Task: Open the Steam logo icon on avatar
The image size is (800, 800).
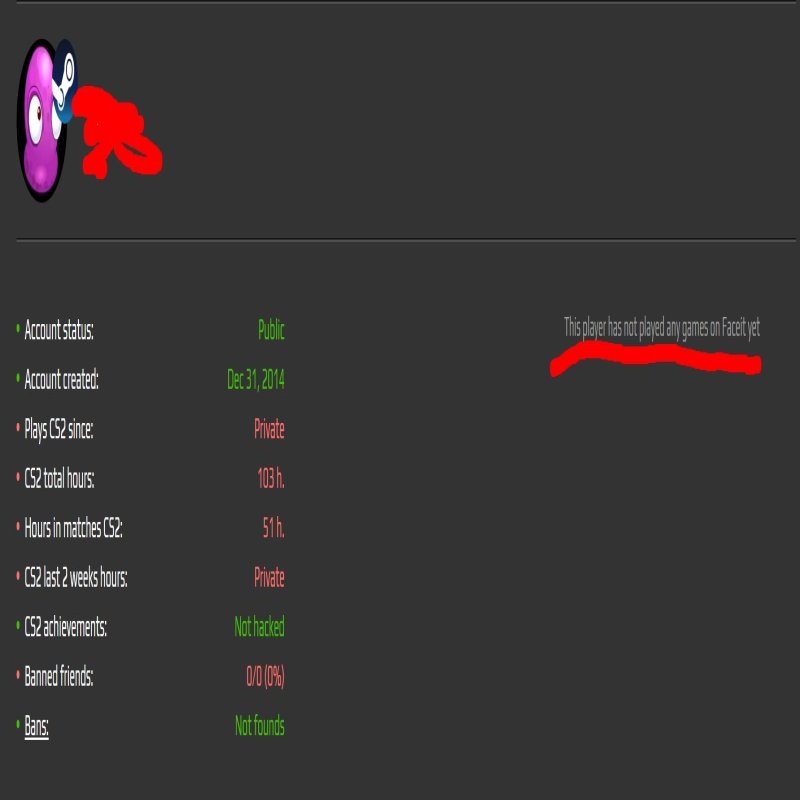Action: click(x=65, y=82)
